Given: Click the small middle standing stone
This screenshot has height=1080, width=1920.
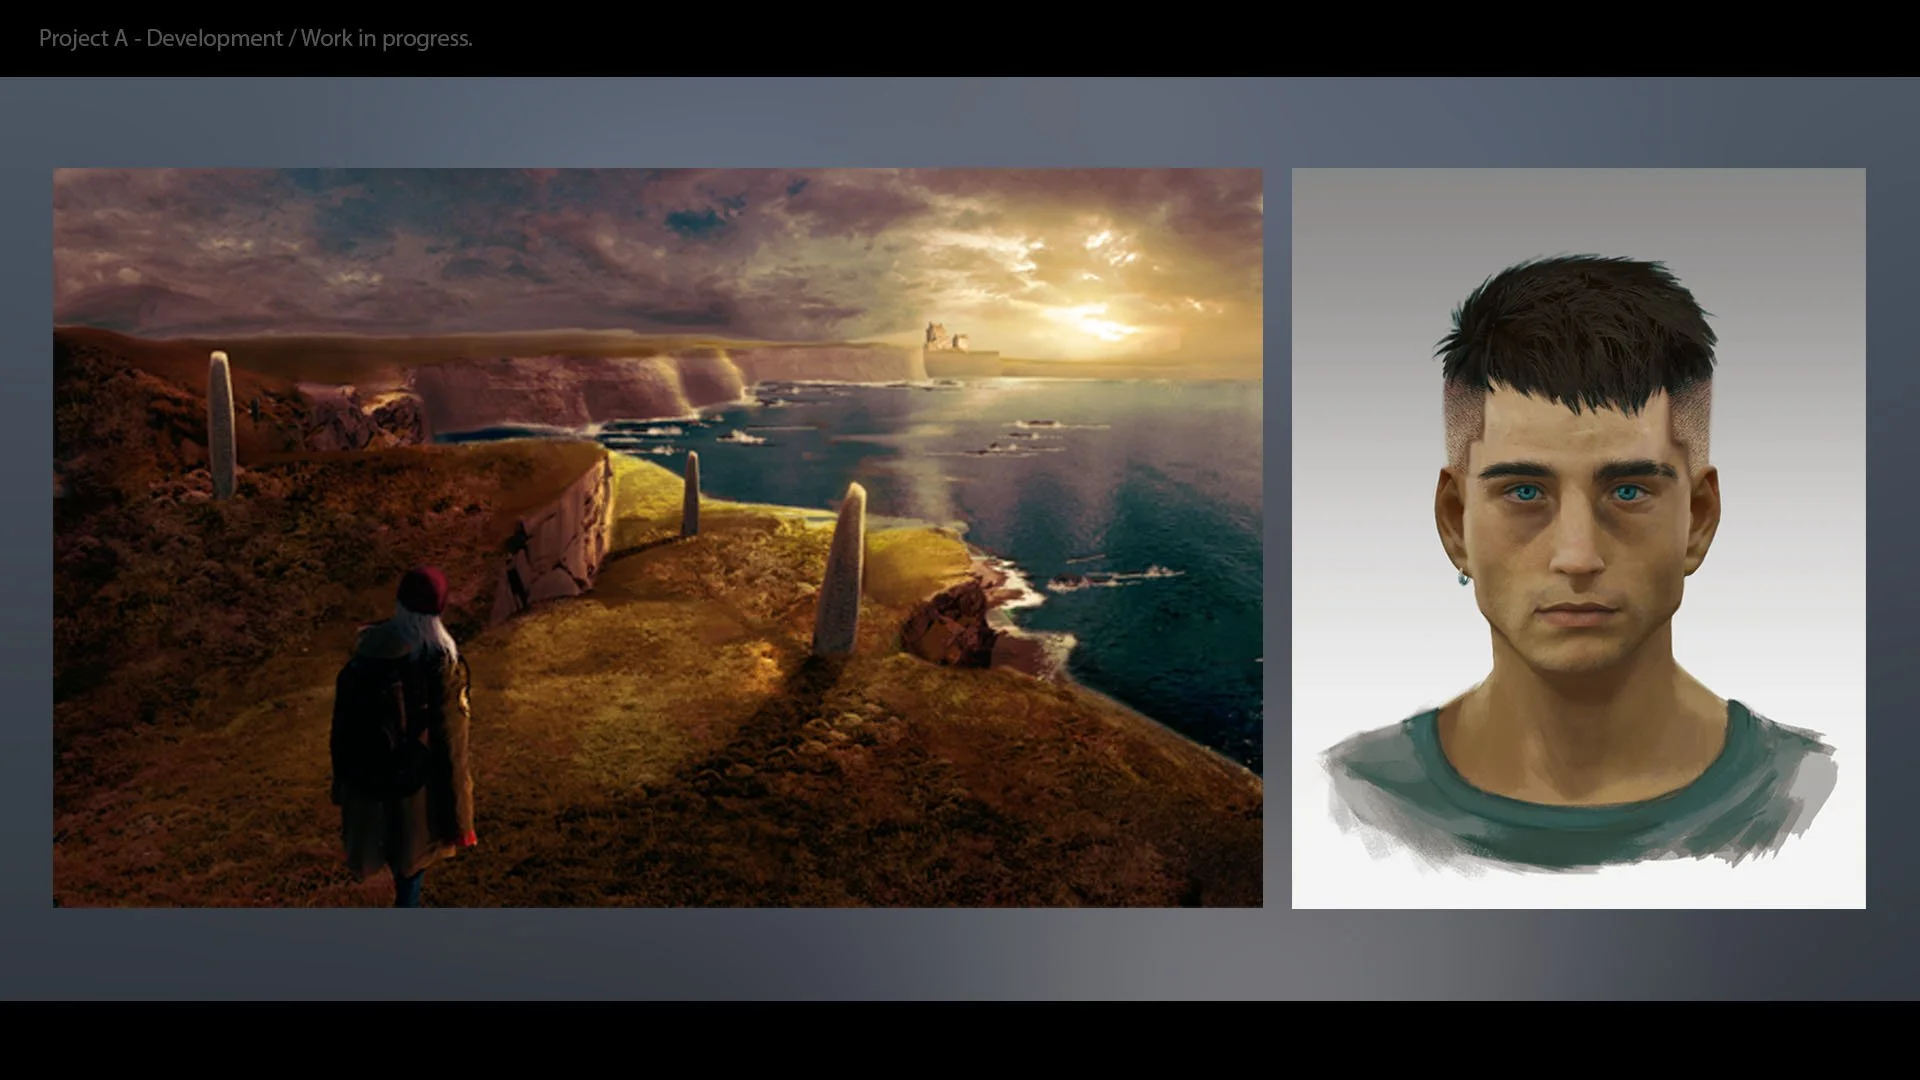Looking at the screenshot, I should tap(690, 494).
